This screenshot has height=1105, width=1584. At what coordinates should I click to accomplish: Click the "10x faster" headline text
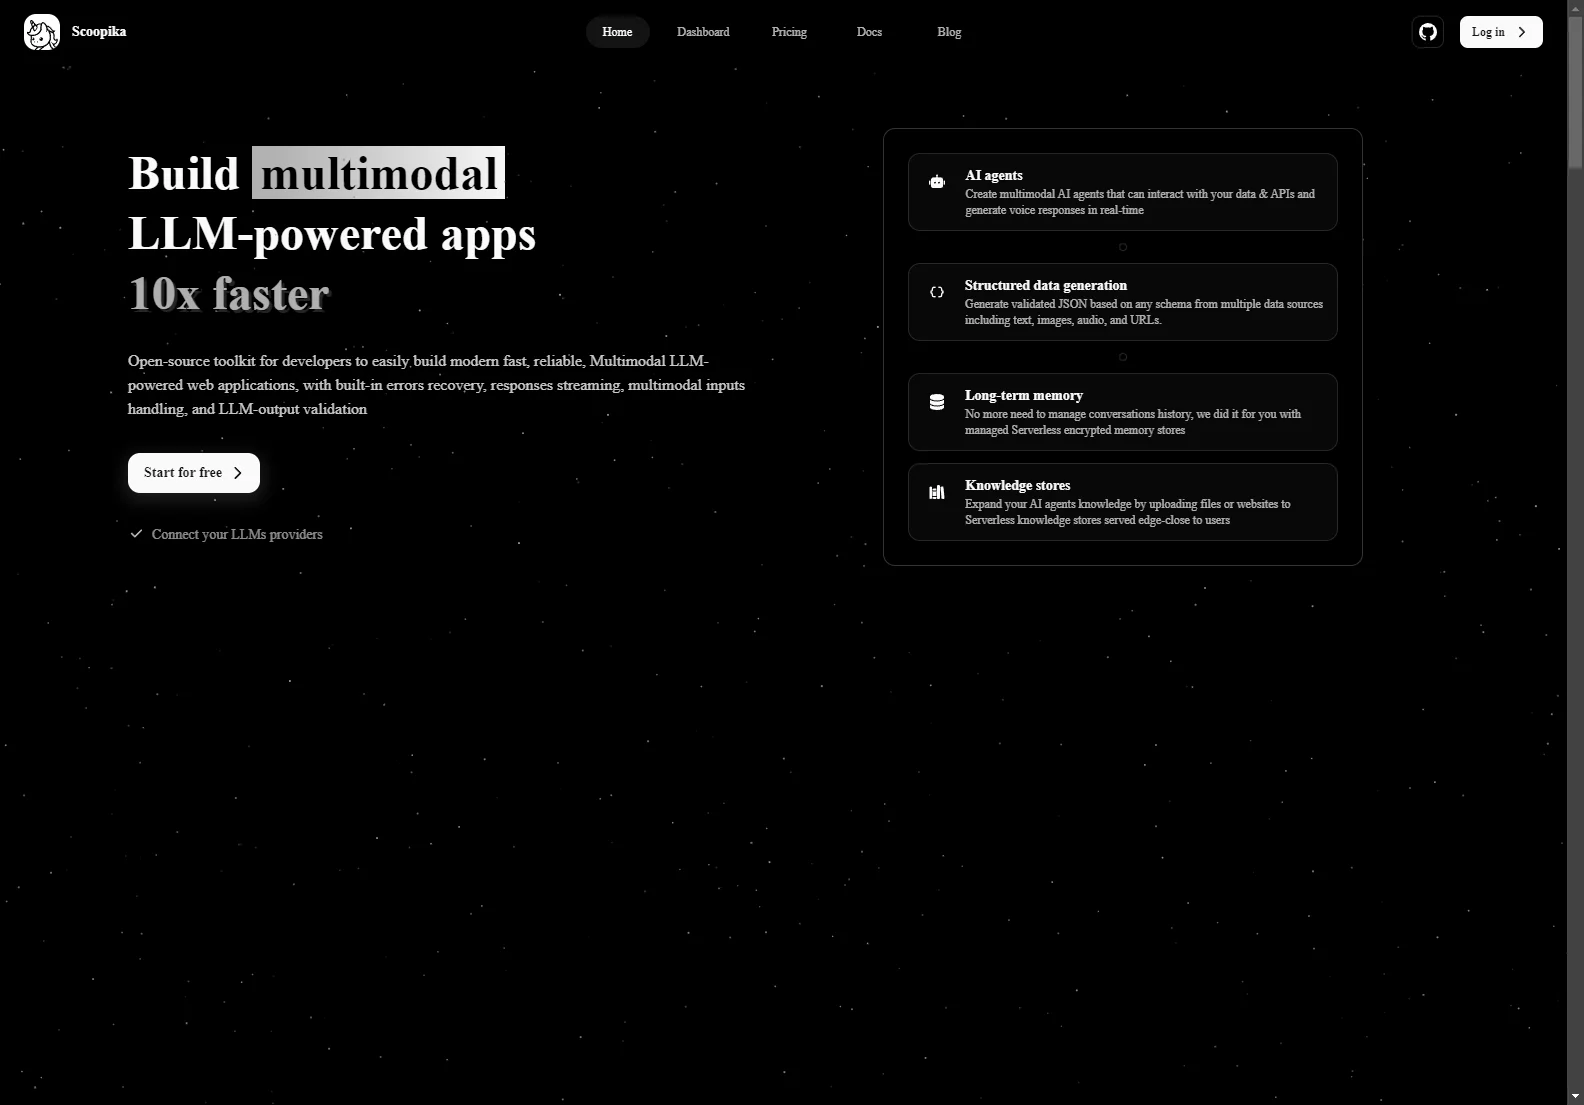(x=229, y=294)
